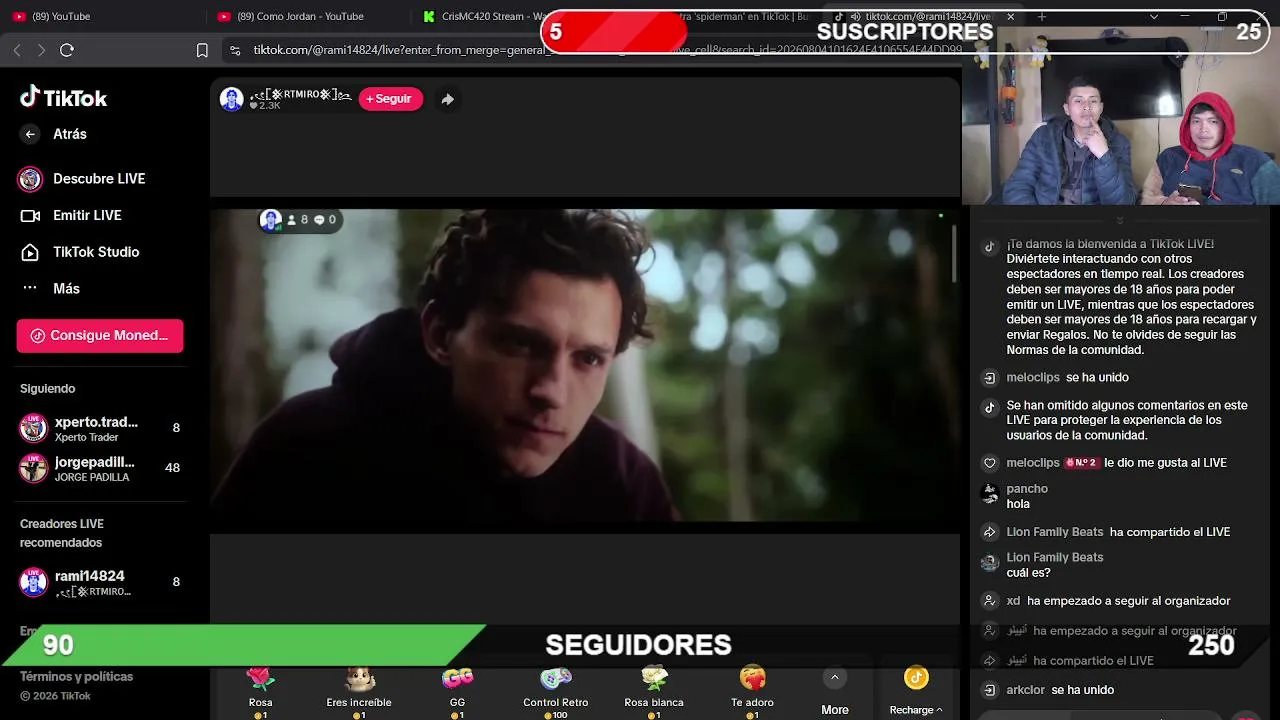Screen dimensions: 1280x720
Task: Open the Descubre LIVE icon
Action: coord(31,179)
